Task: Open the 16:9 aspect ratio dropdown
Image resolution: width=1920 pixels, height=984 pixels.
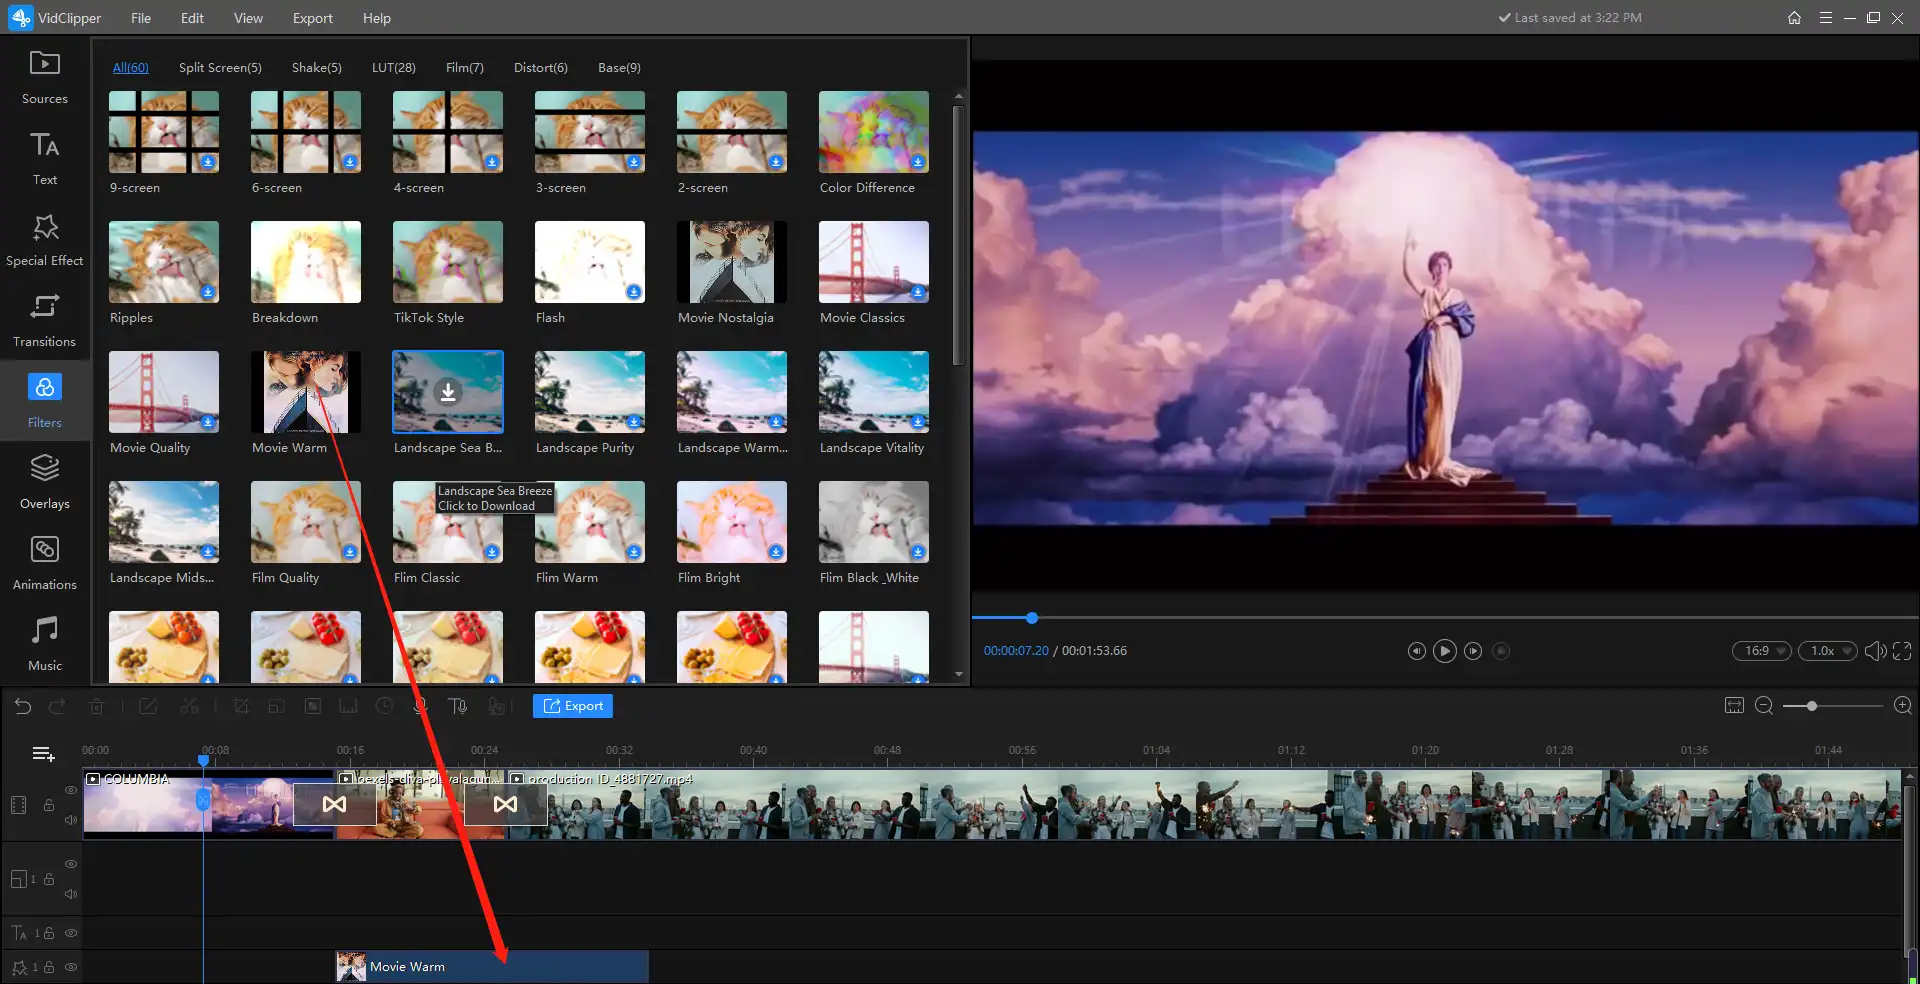Action: coord(1762,651)
